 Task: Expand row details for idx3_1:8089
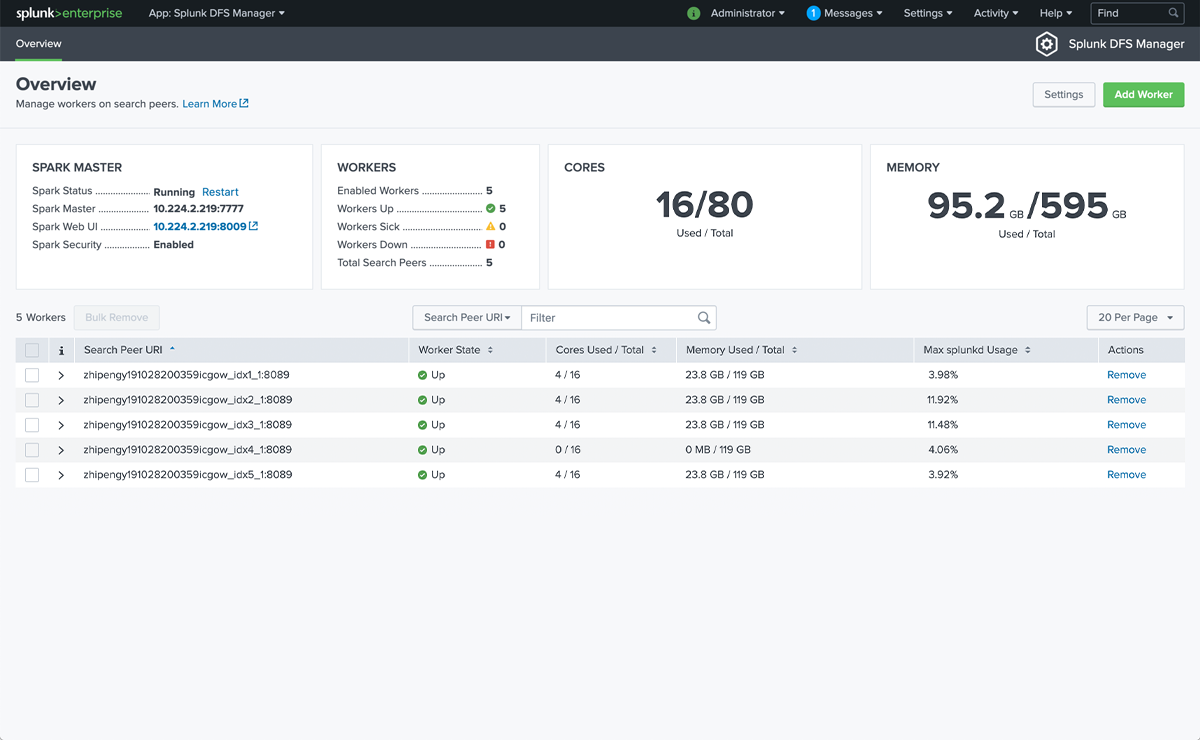click(x=61, y=425)
